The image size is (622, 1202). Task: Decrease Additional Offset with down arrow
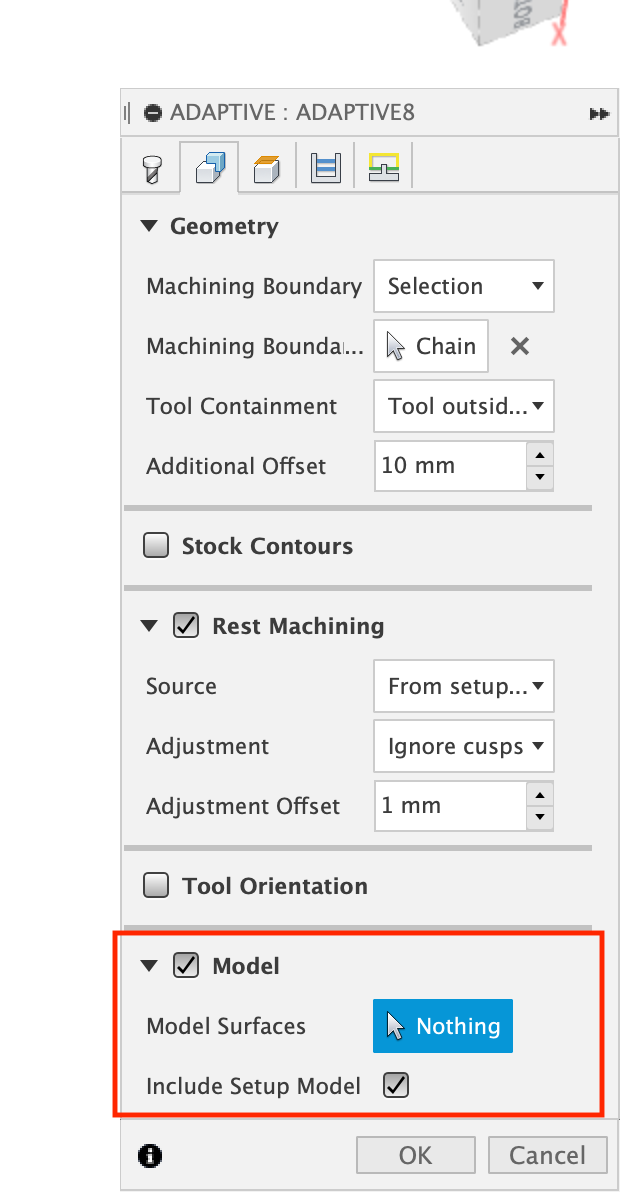point(540,478)
